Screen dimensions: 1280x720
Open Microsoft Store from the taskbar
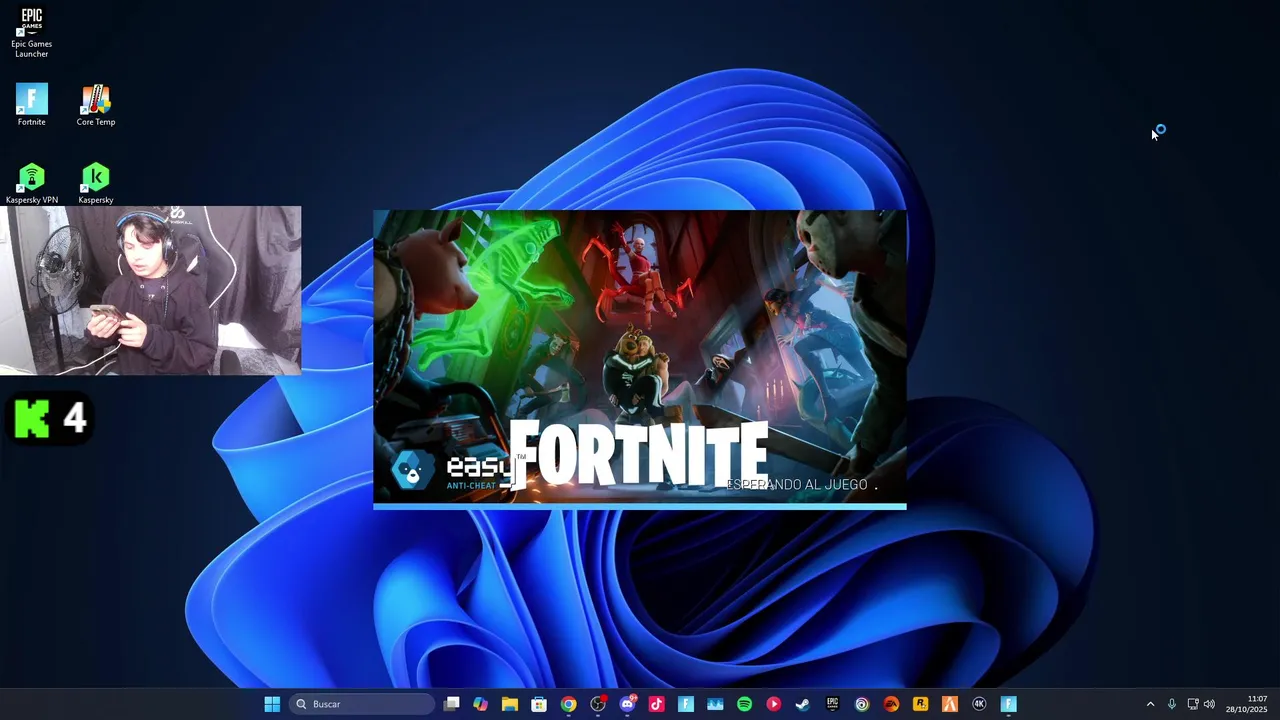[539, 704]
